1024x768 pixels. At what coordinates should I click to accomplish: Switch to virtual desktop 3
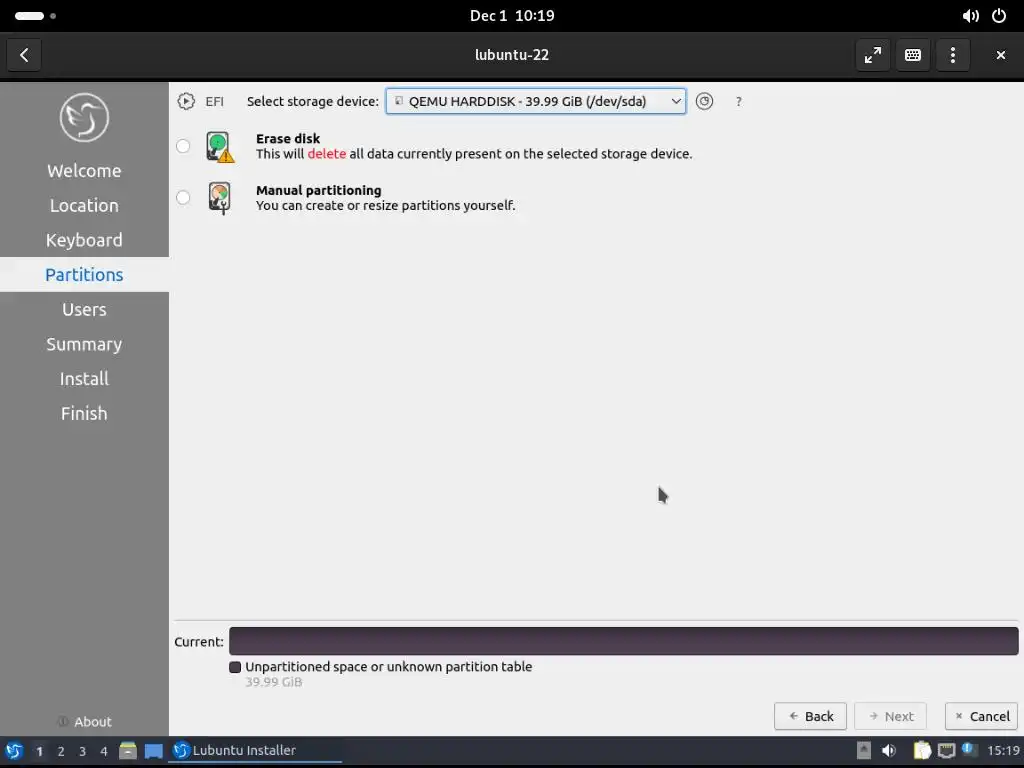(82, 752)
